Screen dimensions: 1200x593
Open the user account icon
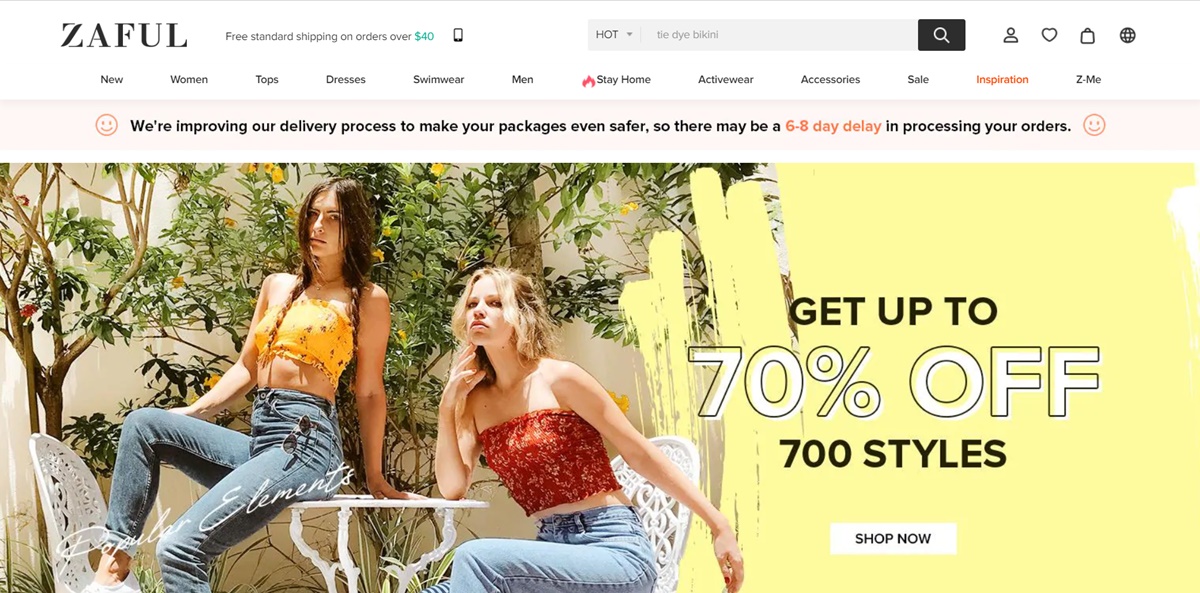[1010, 35]
